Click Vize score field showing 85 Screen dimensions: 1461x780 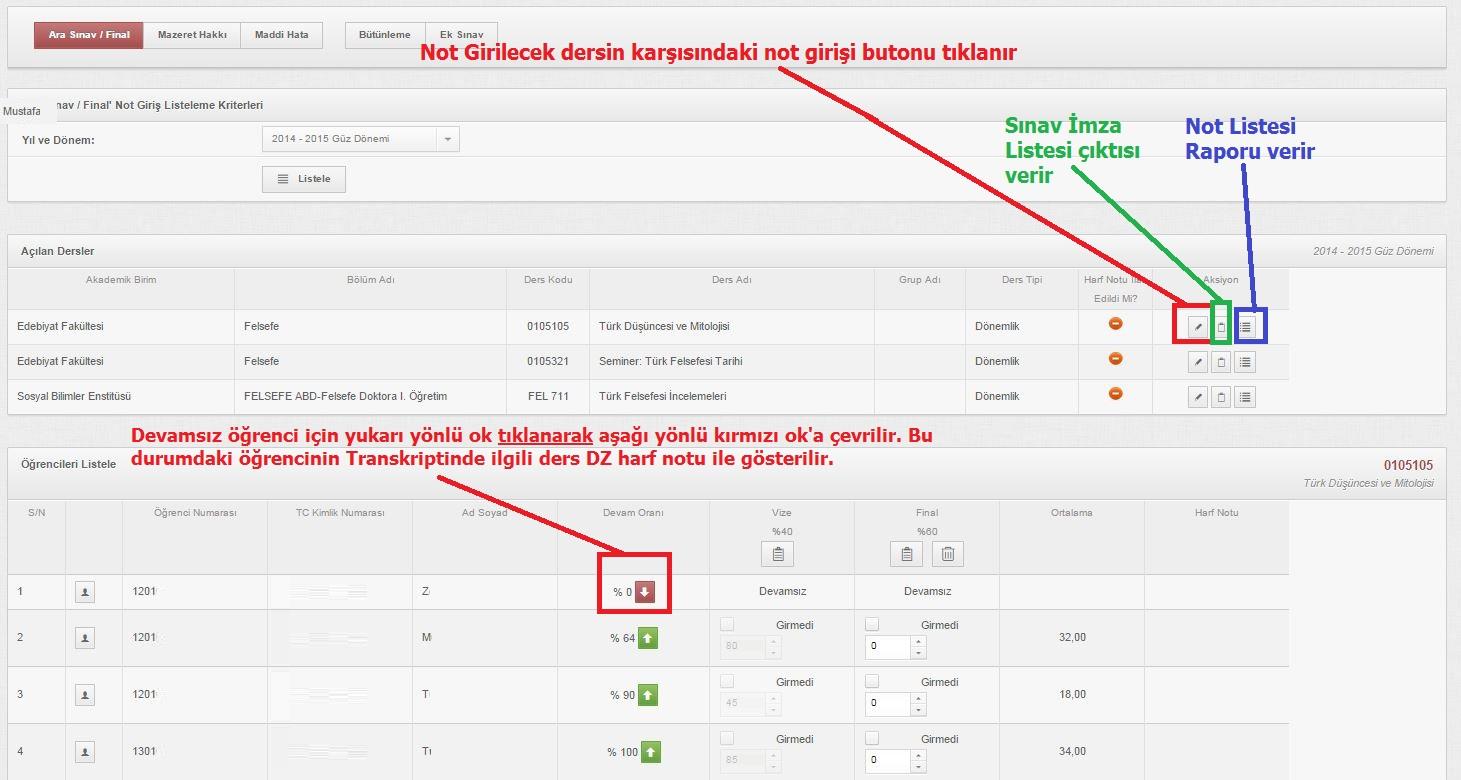click(x=743, y=760)
